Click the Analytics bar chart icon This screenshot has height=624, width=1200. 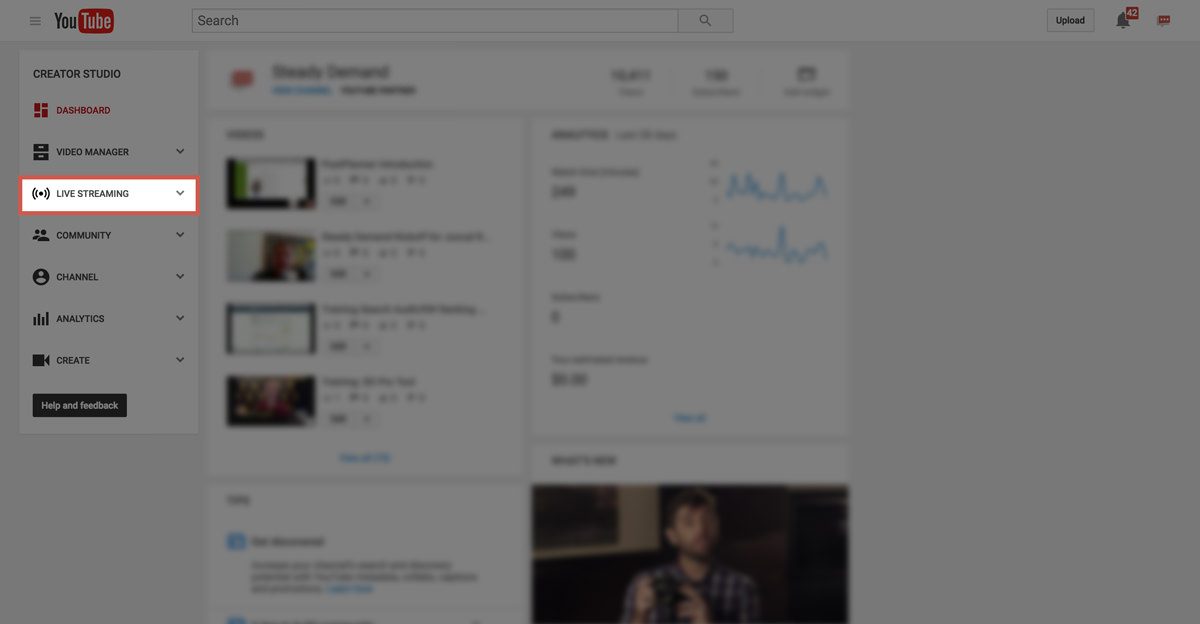click(x=41, y=319)
